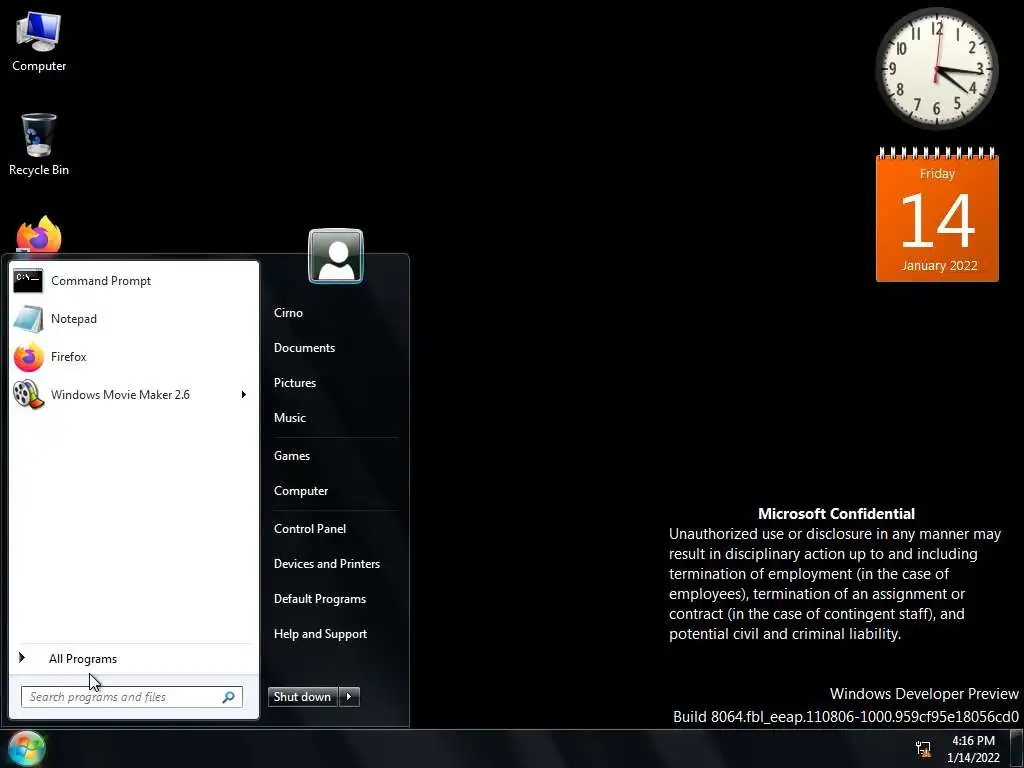
Task: Open the Shut down options arrow
Action: pos(349,697)
